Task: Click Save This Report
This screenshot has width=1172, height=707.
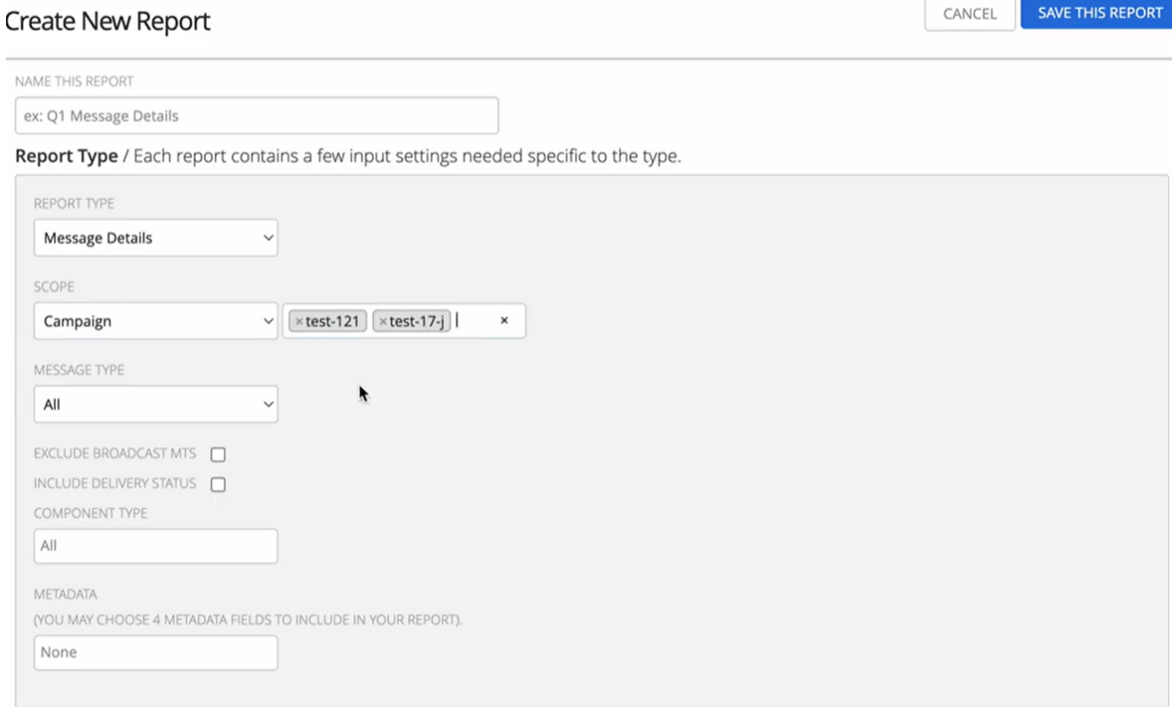Action: click(1098, 13)
